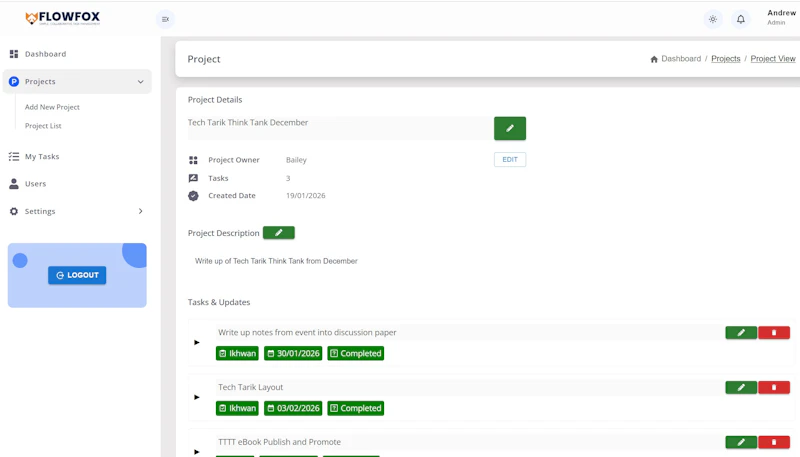
Task: Open Dashboard in the sidebar
Action: pos(45,54)
